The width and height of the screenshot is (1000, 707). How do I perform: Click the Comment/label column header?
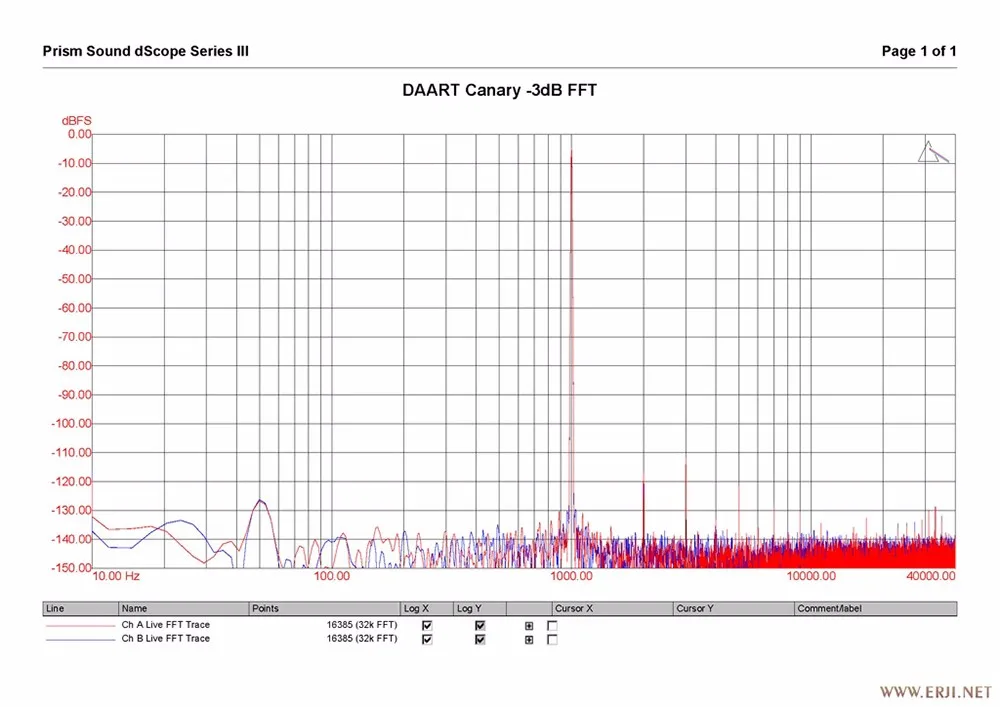(x=876, y=608)
